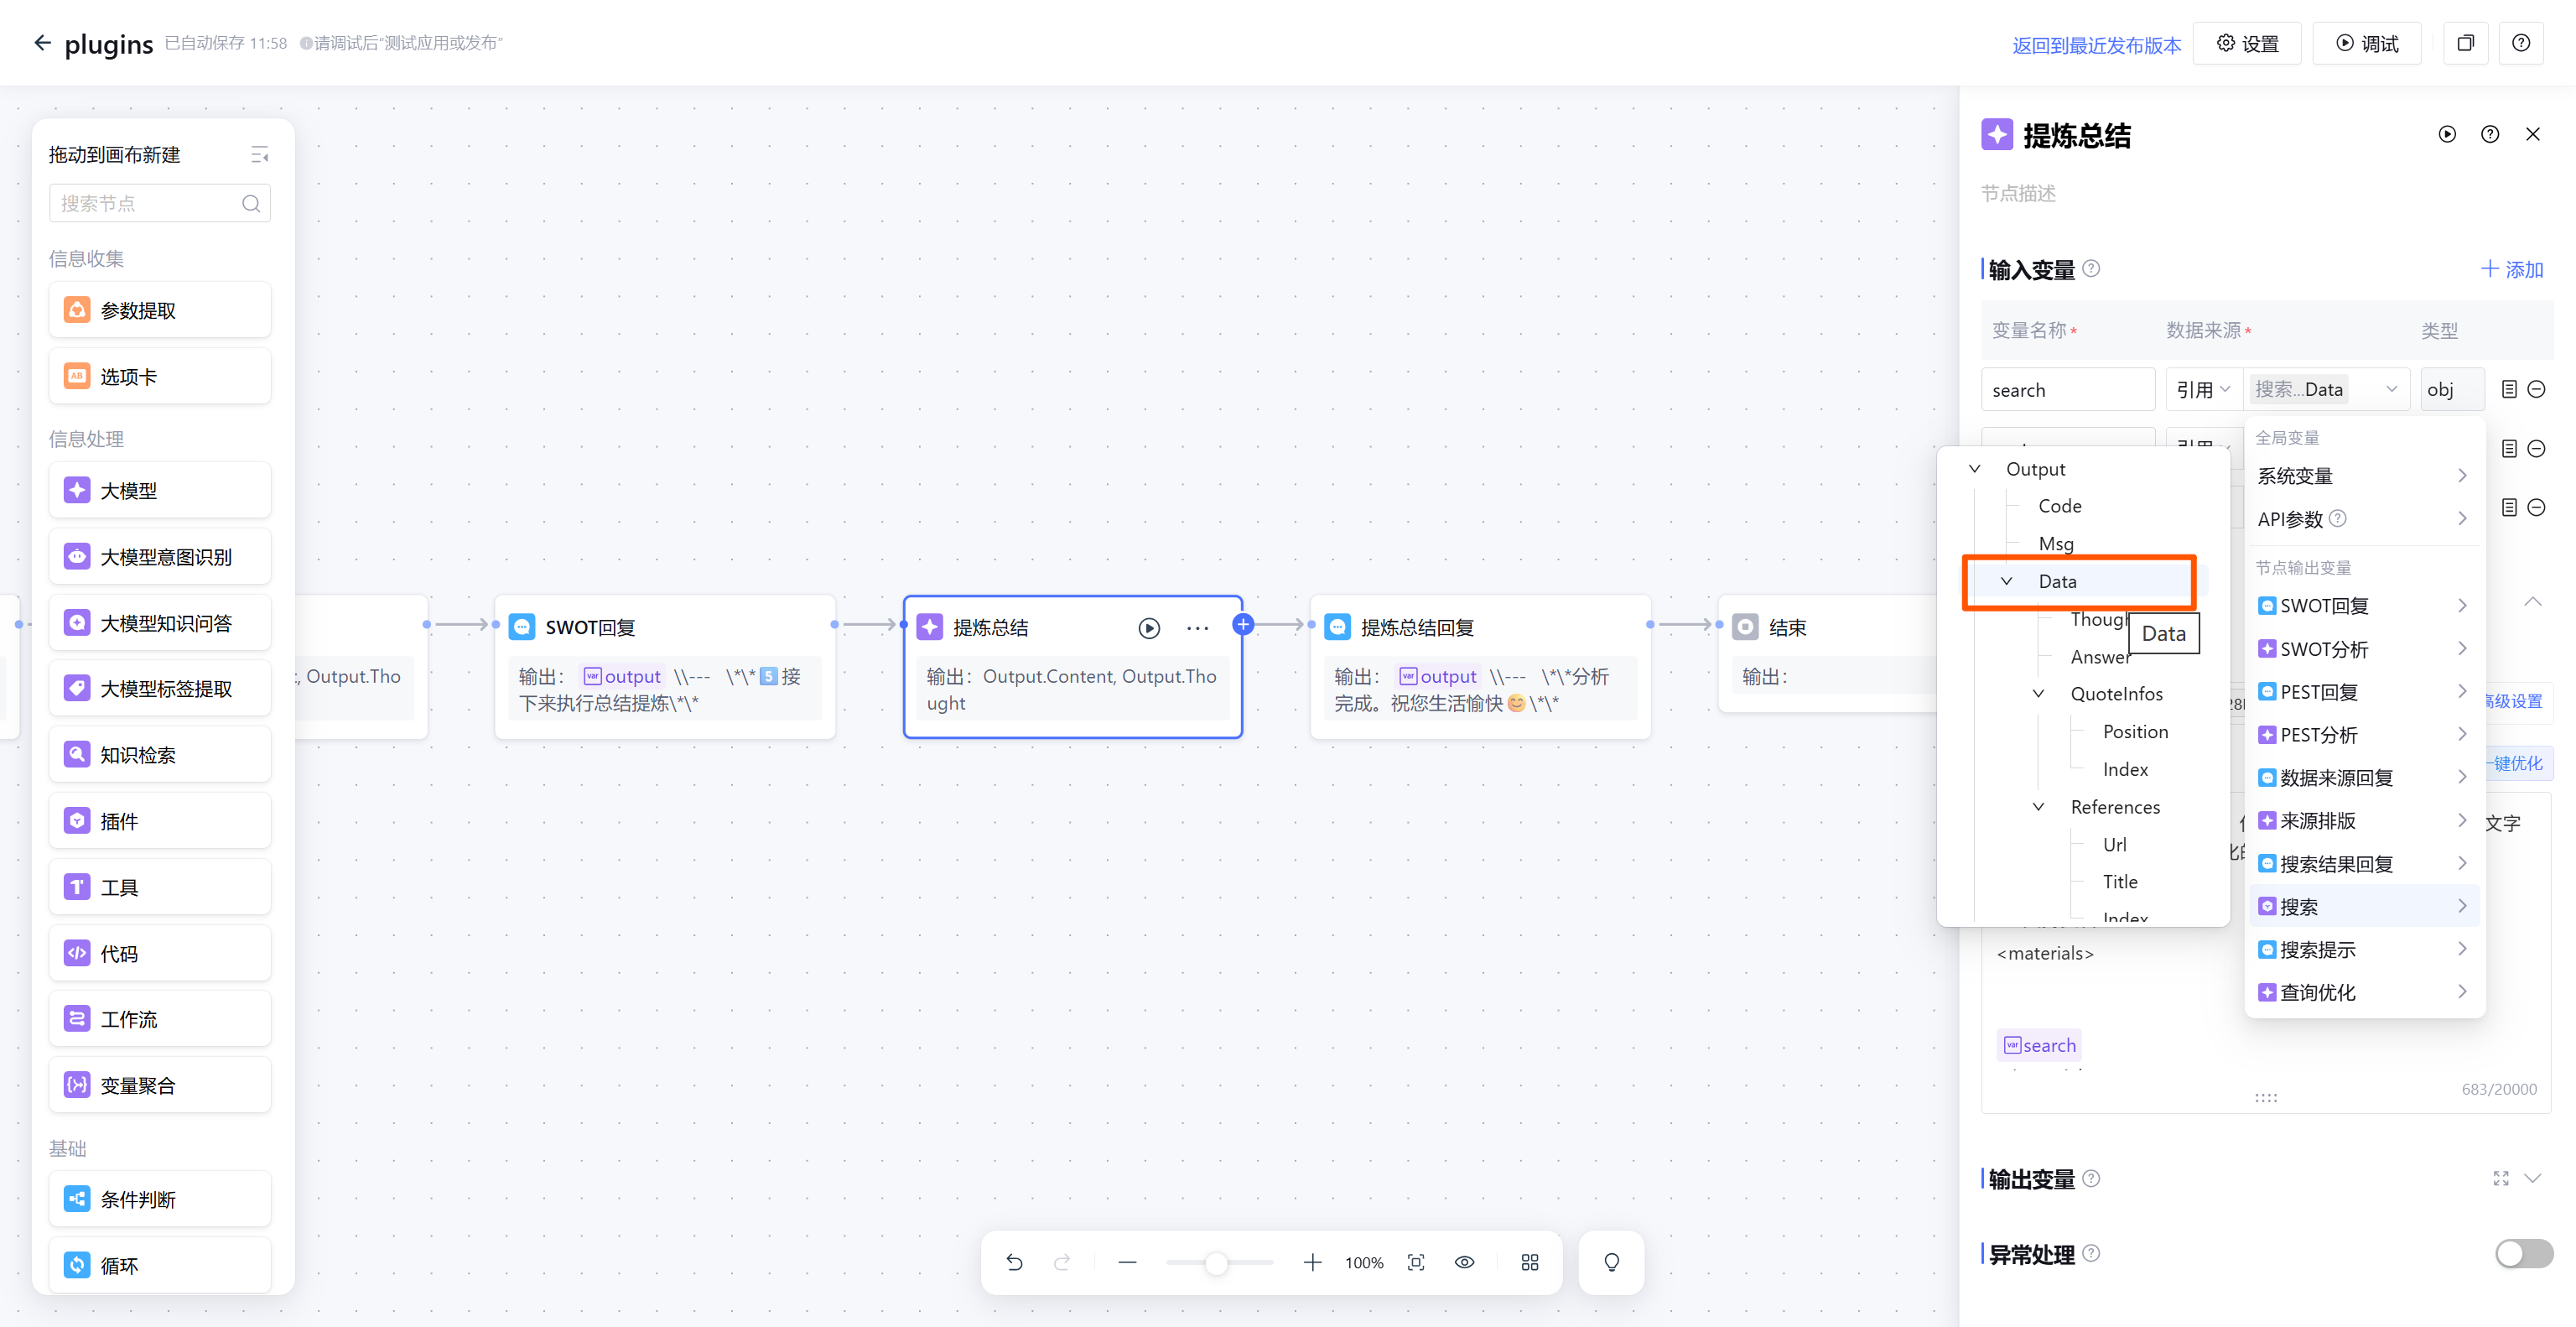The height and width of the screenshot is (1327, 2576).
Task: Click the collapse sidebar icon beside 拖动到画布新建
Action: point(259,155)
